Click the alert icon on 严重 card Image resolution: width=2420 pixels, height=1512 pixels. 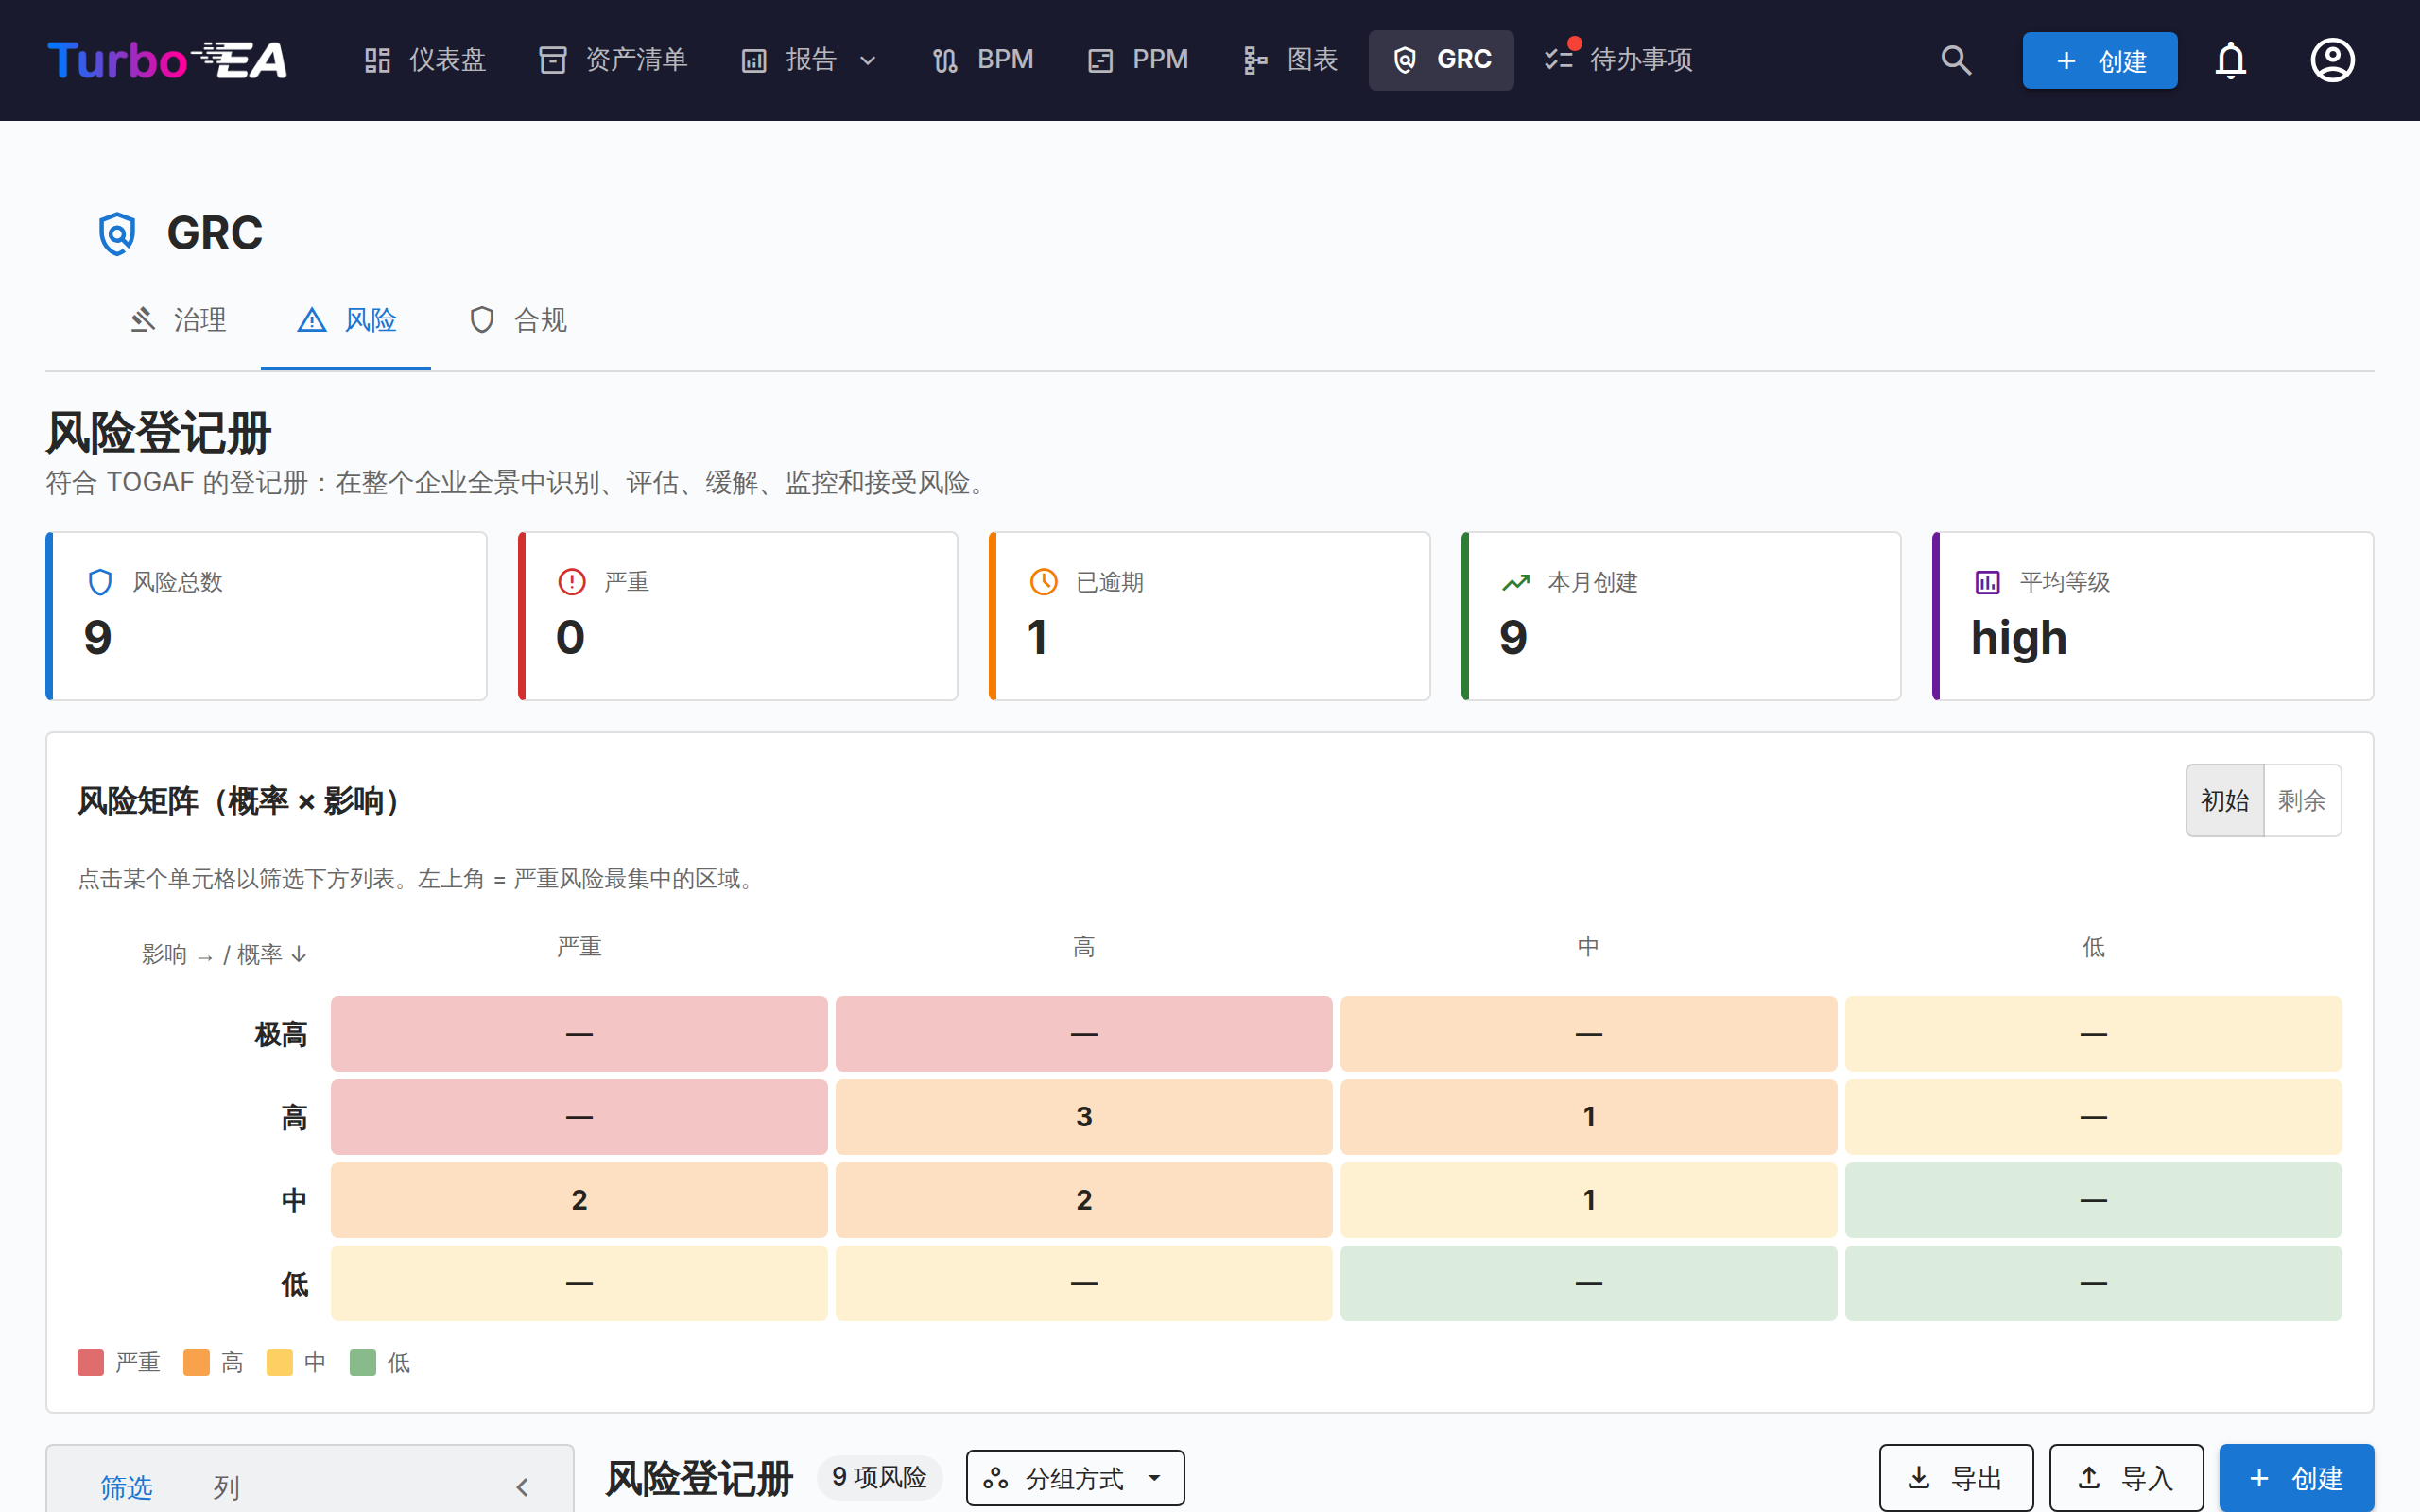(572, 582)
